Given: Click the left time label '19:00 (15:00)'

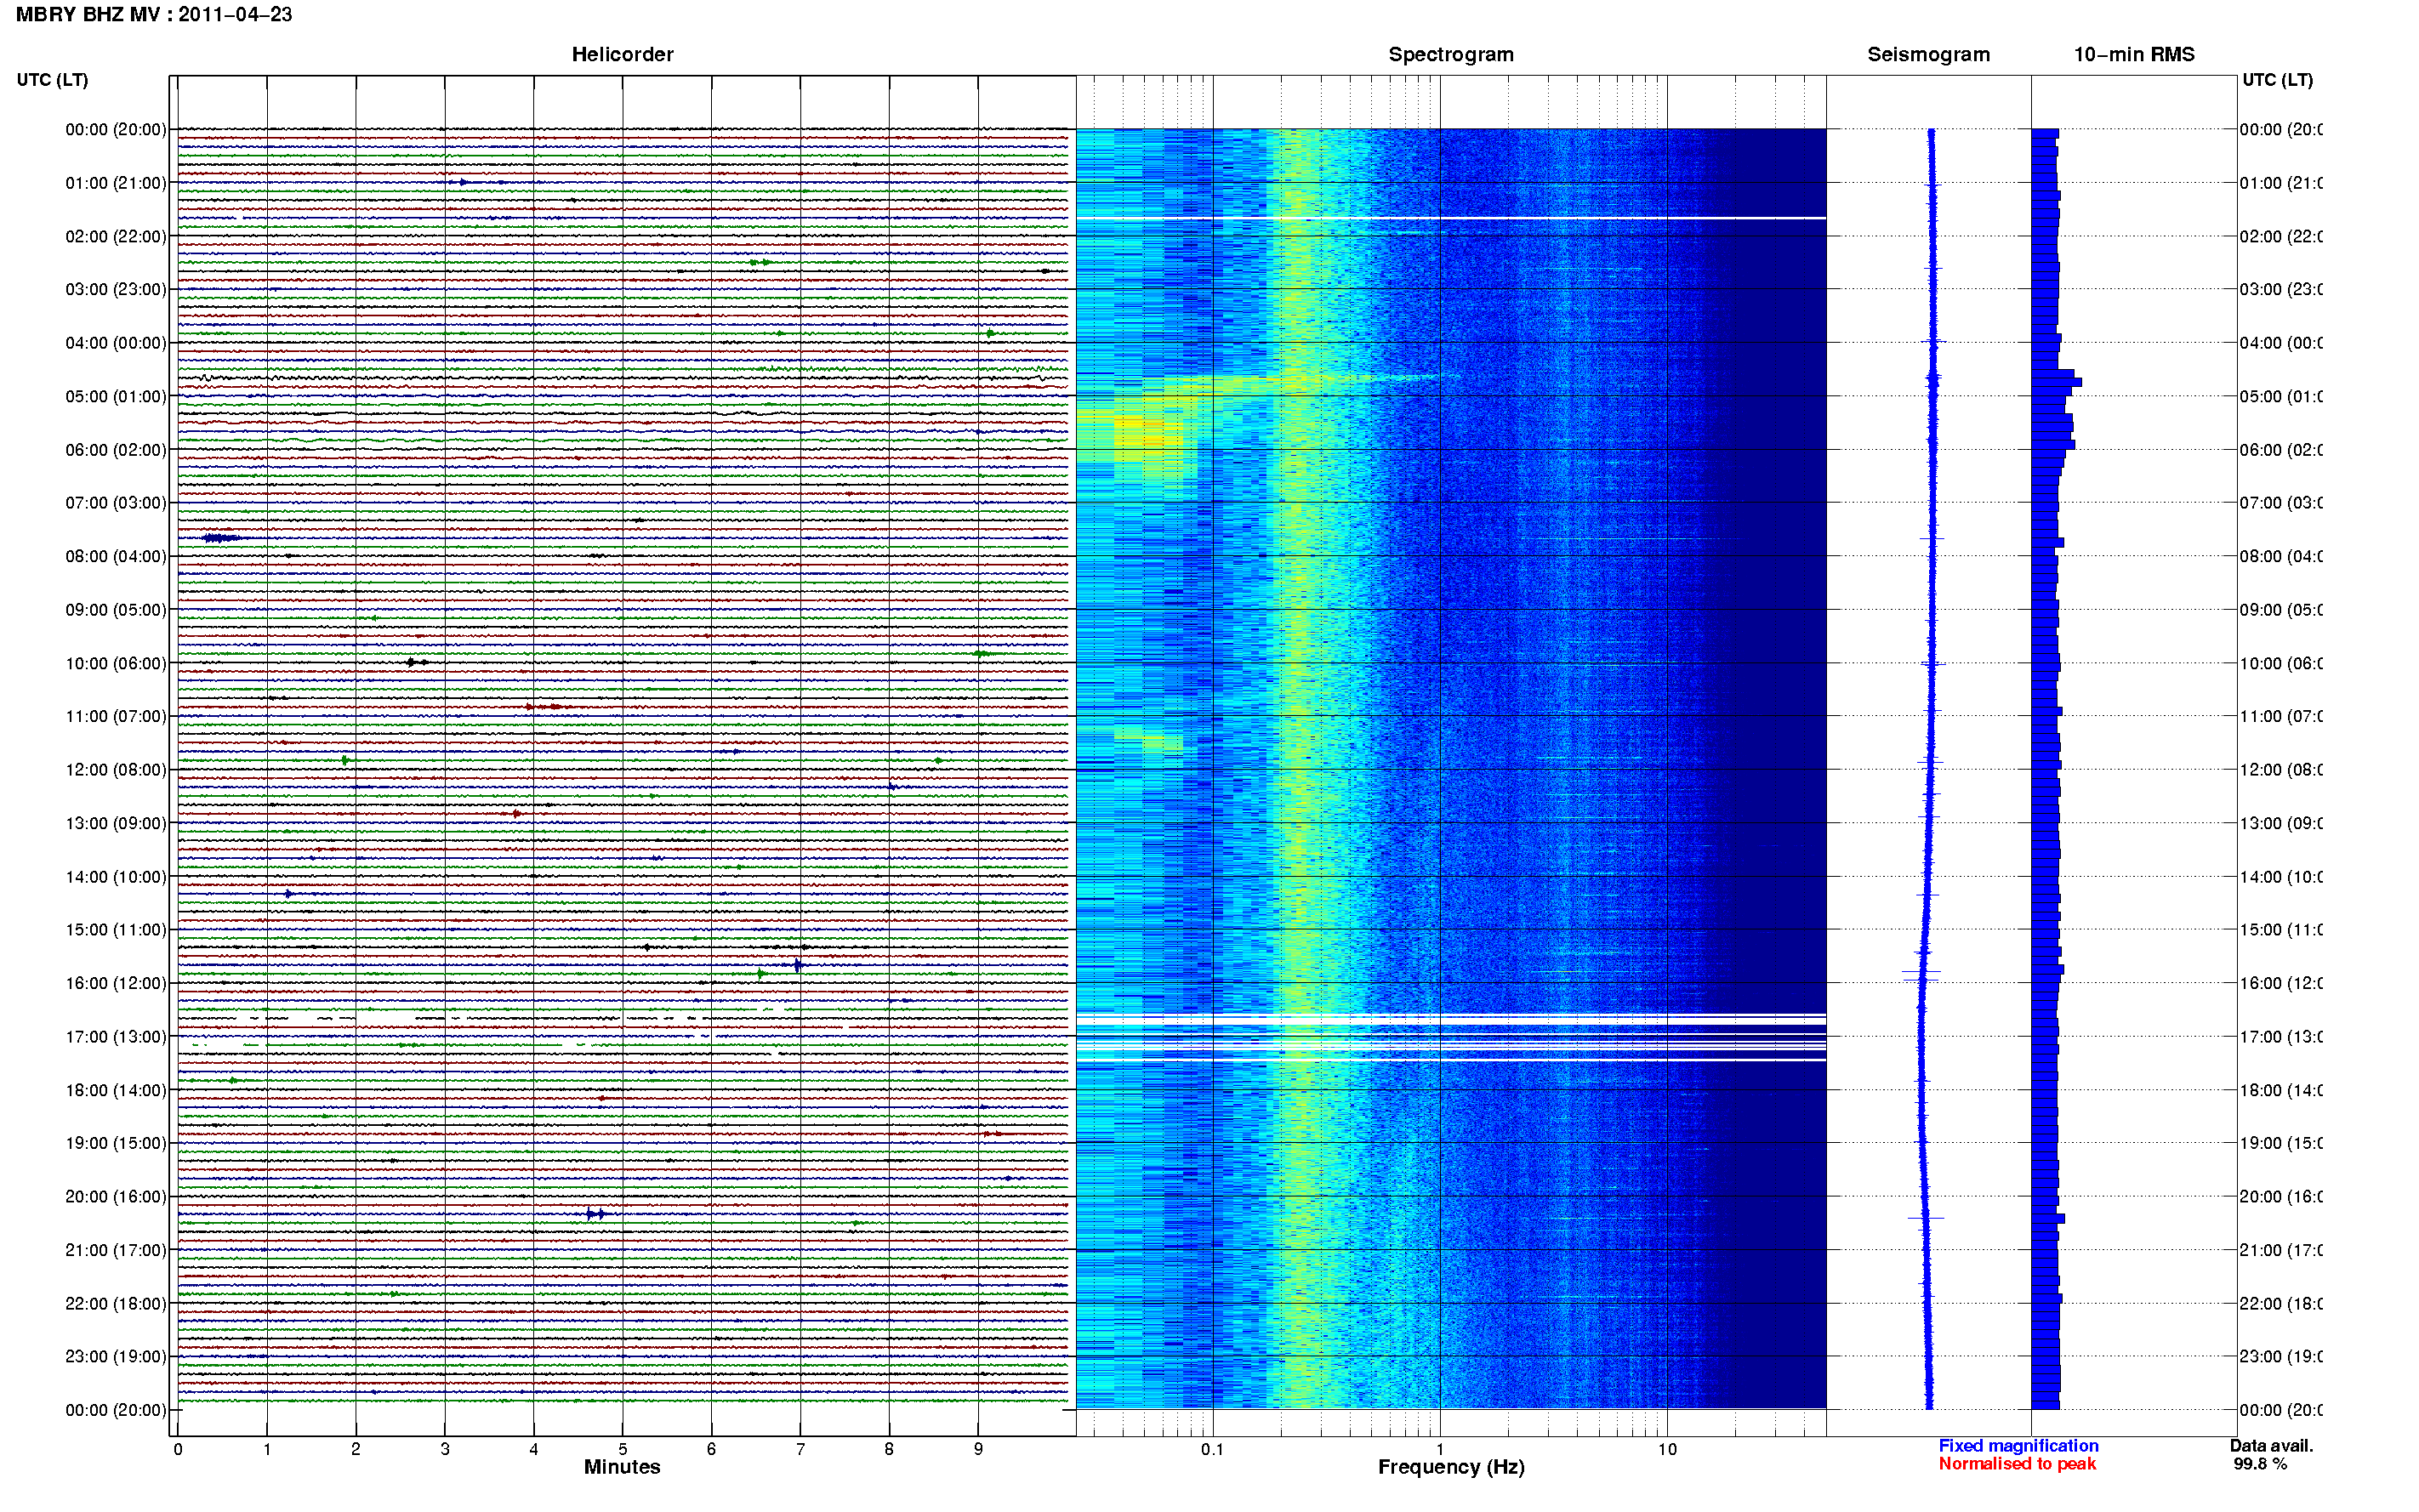Looking at the screenshot, I should click(x=116, y=1143).
